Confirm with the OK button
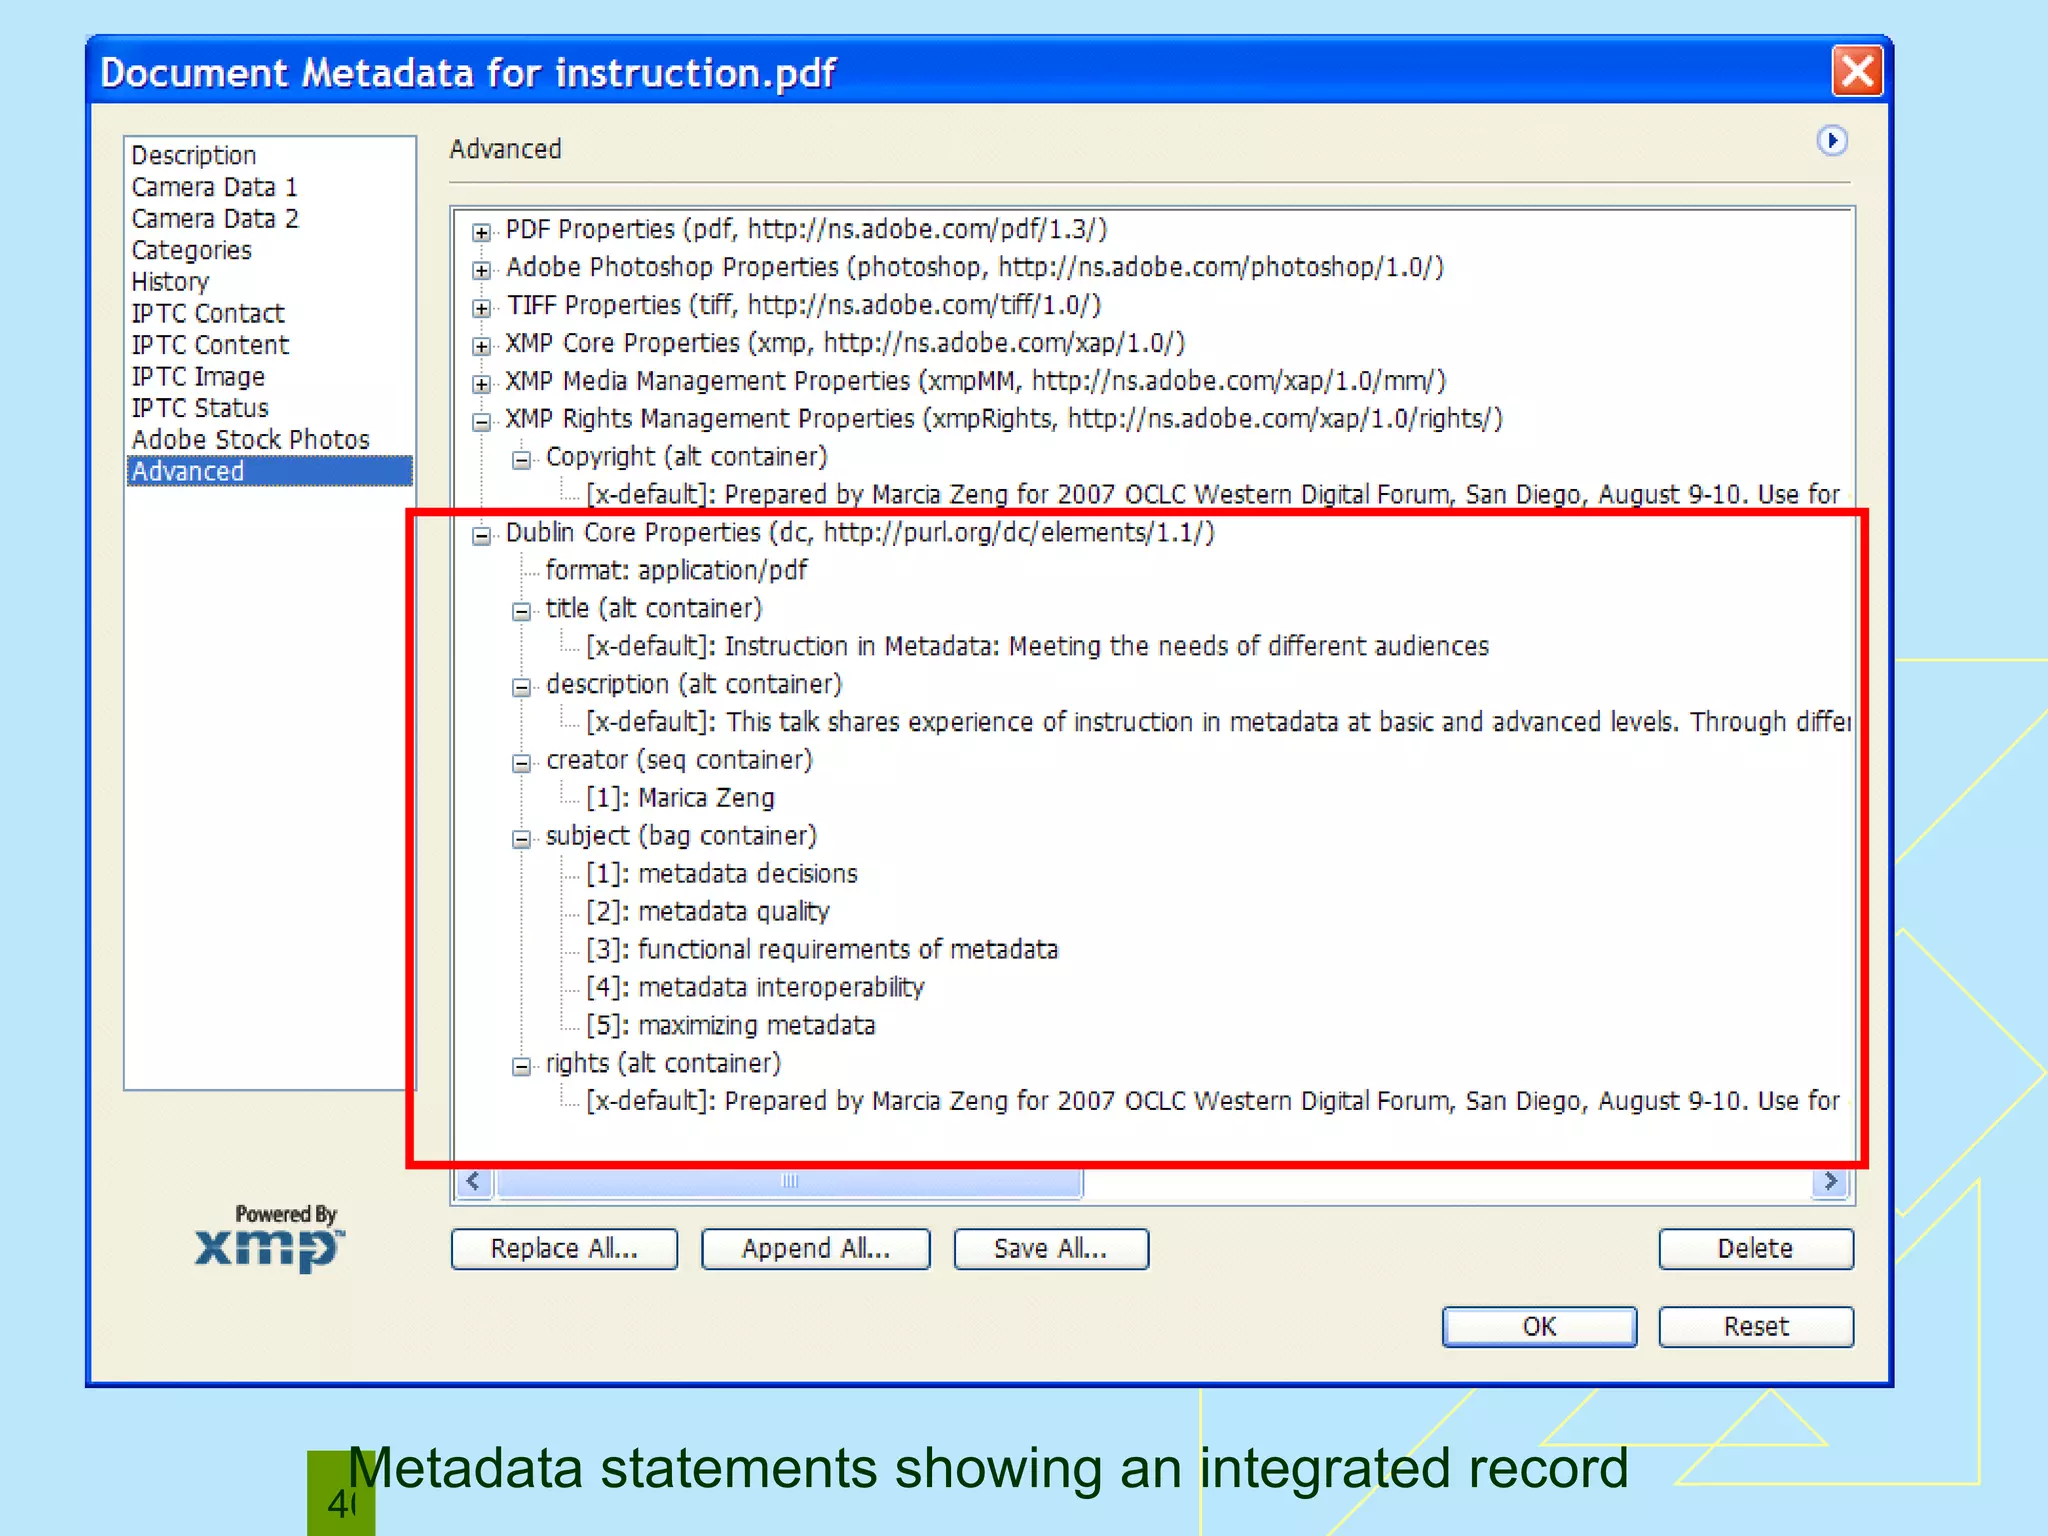 (x=1539, y=1327)
